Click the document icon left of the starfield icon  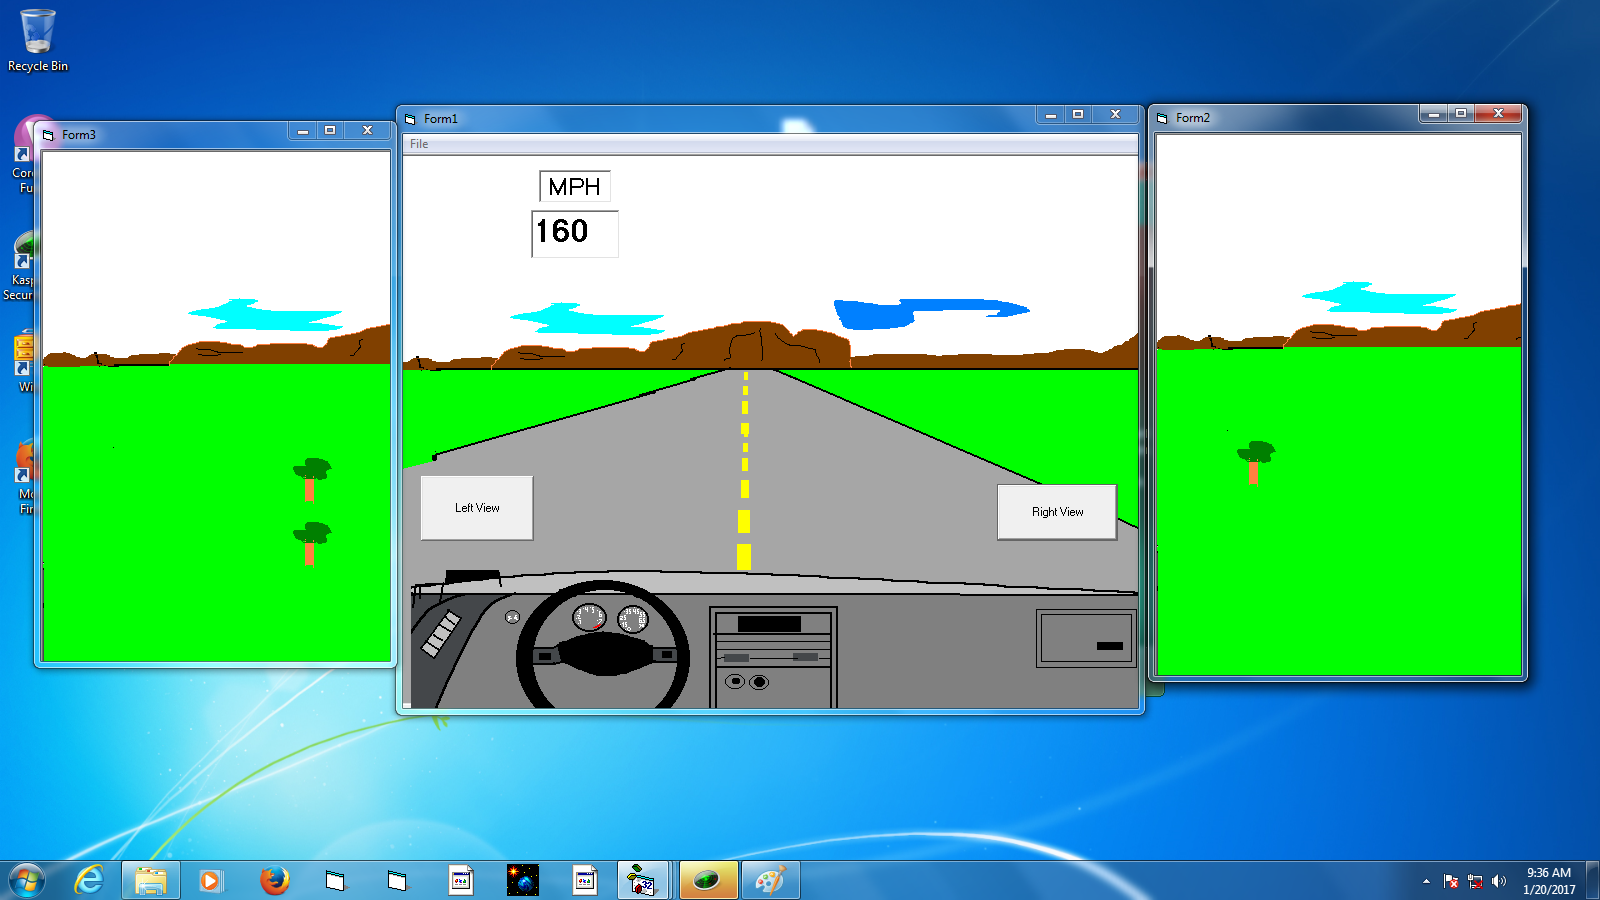tap(460, 881)
